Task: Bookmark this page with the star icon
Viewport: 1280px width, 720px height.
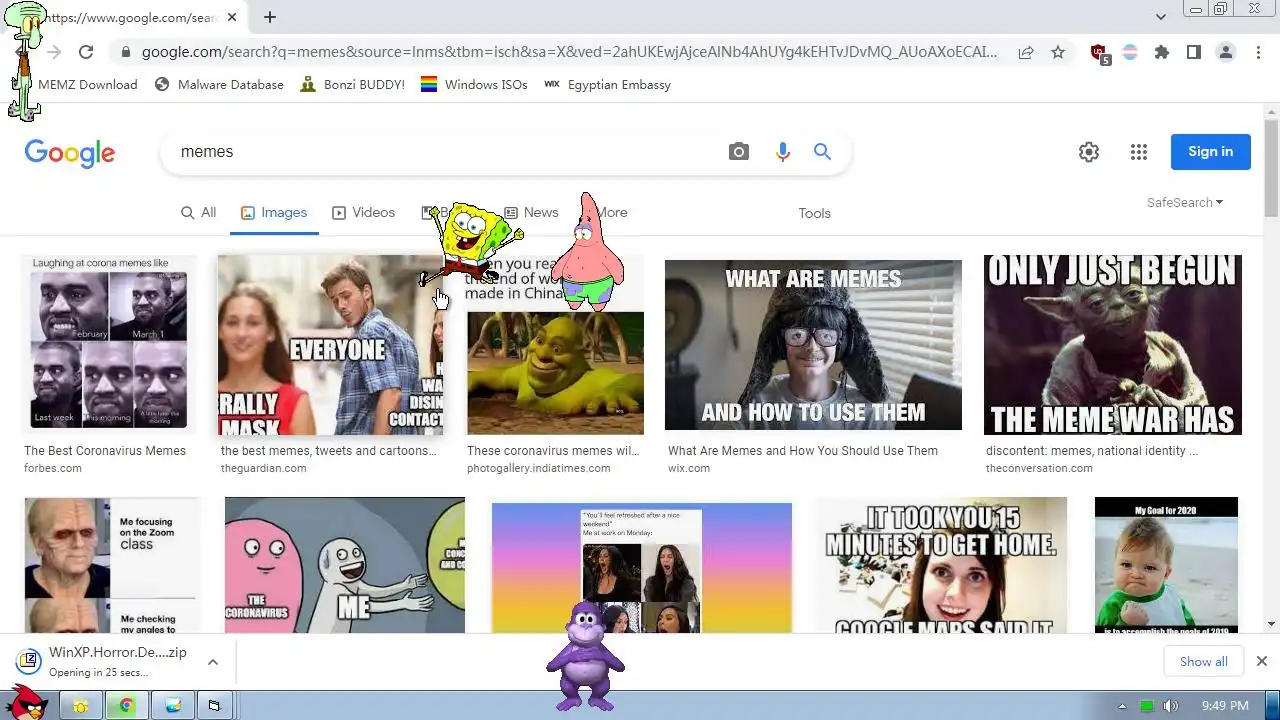Action: pos(1058,52)
